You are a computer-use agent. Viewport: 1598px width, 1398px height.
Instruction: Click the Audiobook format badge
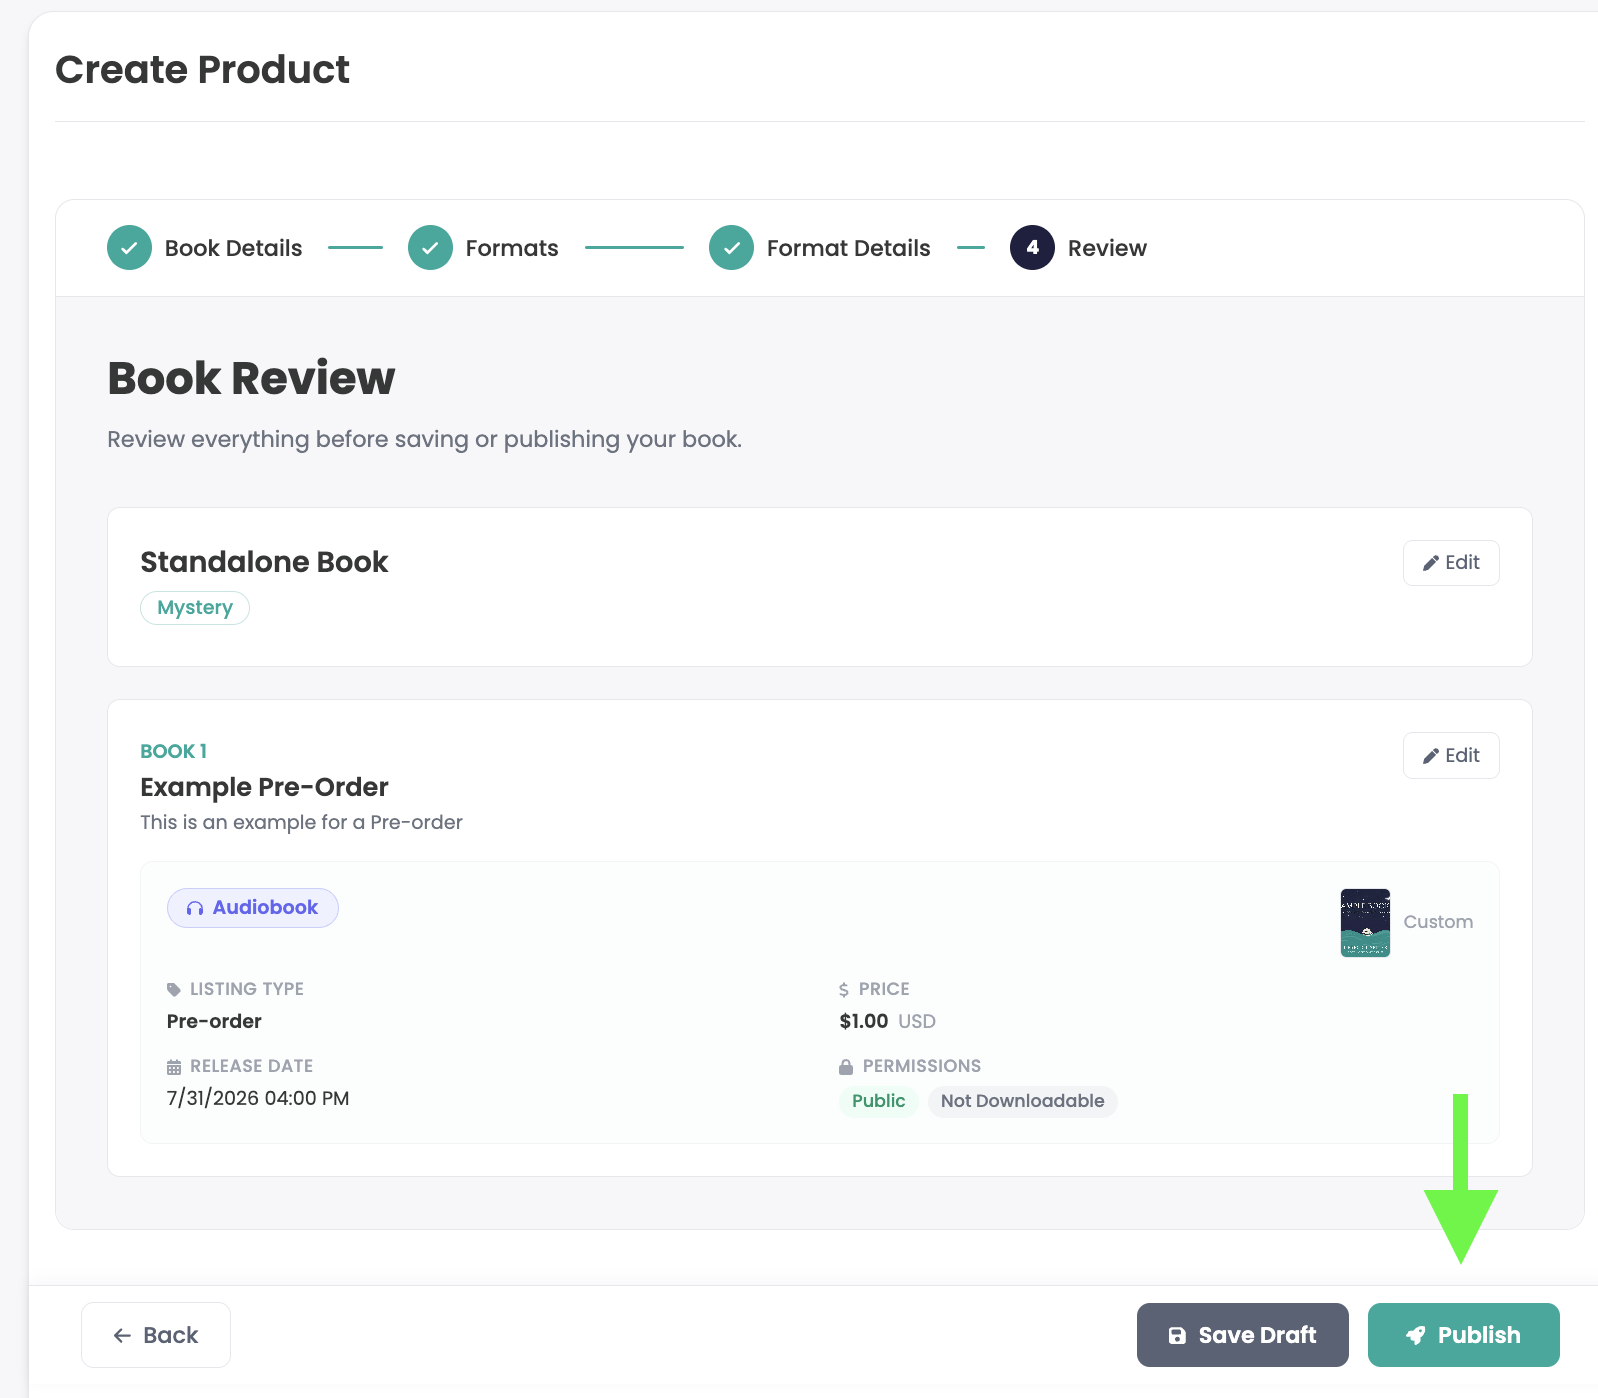(x=253, y=908)
